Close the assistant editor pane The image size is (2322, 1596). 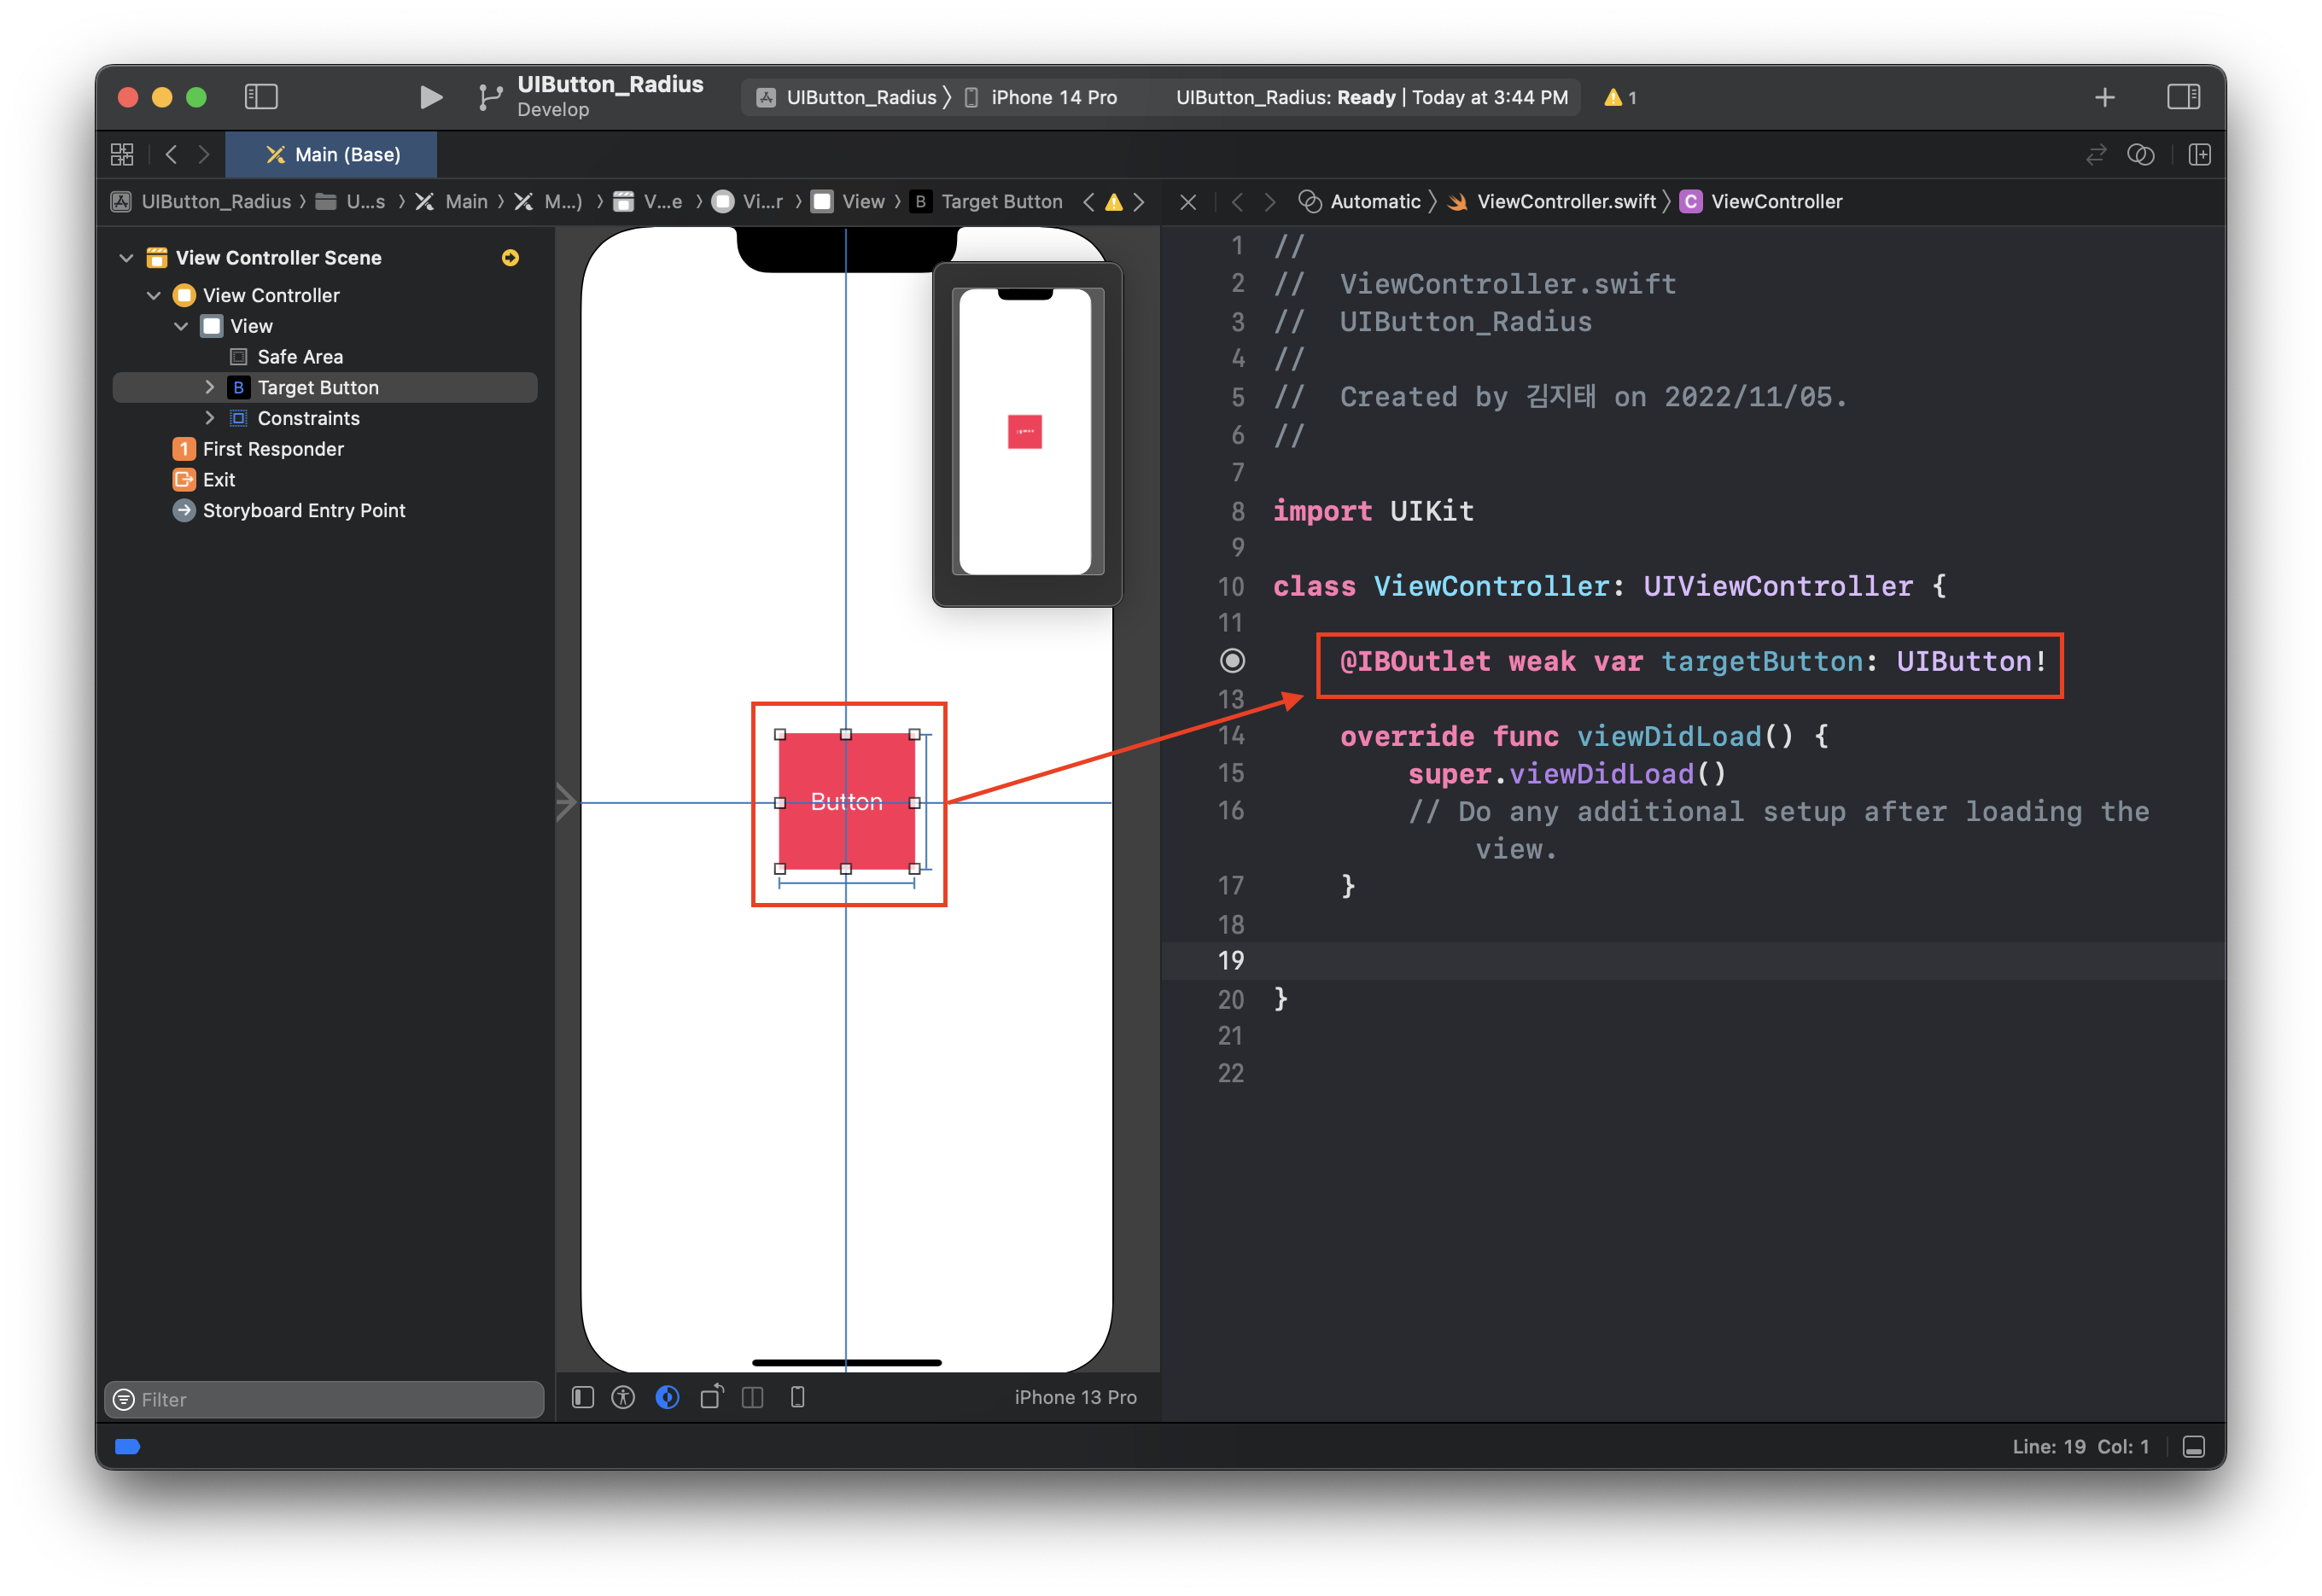pos(1188,202)
